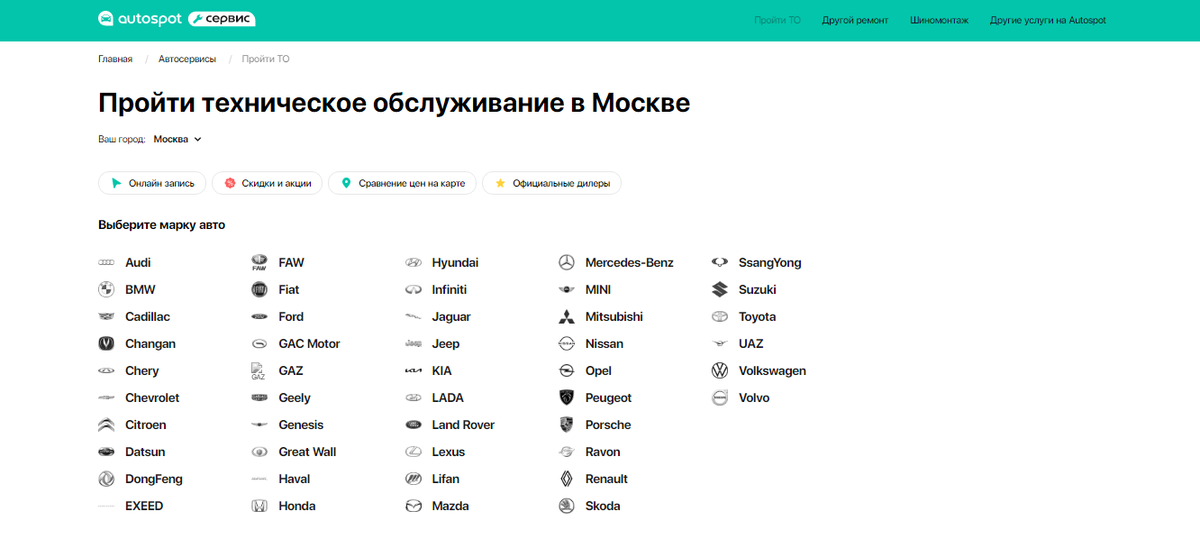1200x539 pixels.
Task: Click the FAW logo icon
Action: (259, 263)
